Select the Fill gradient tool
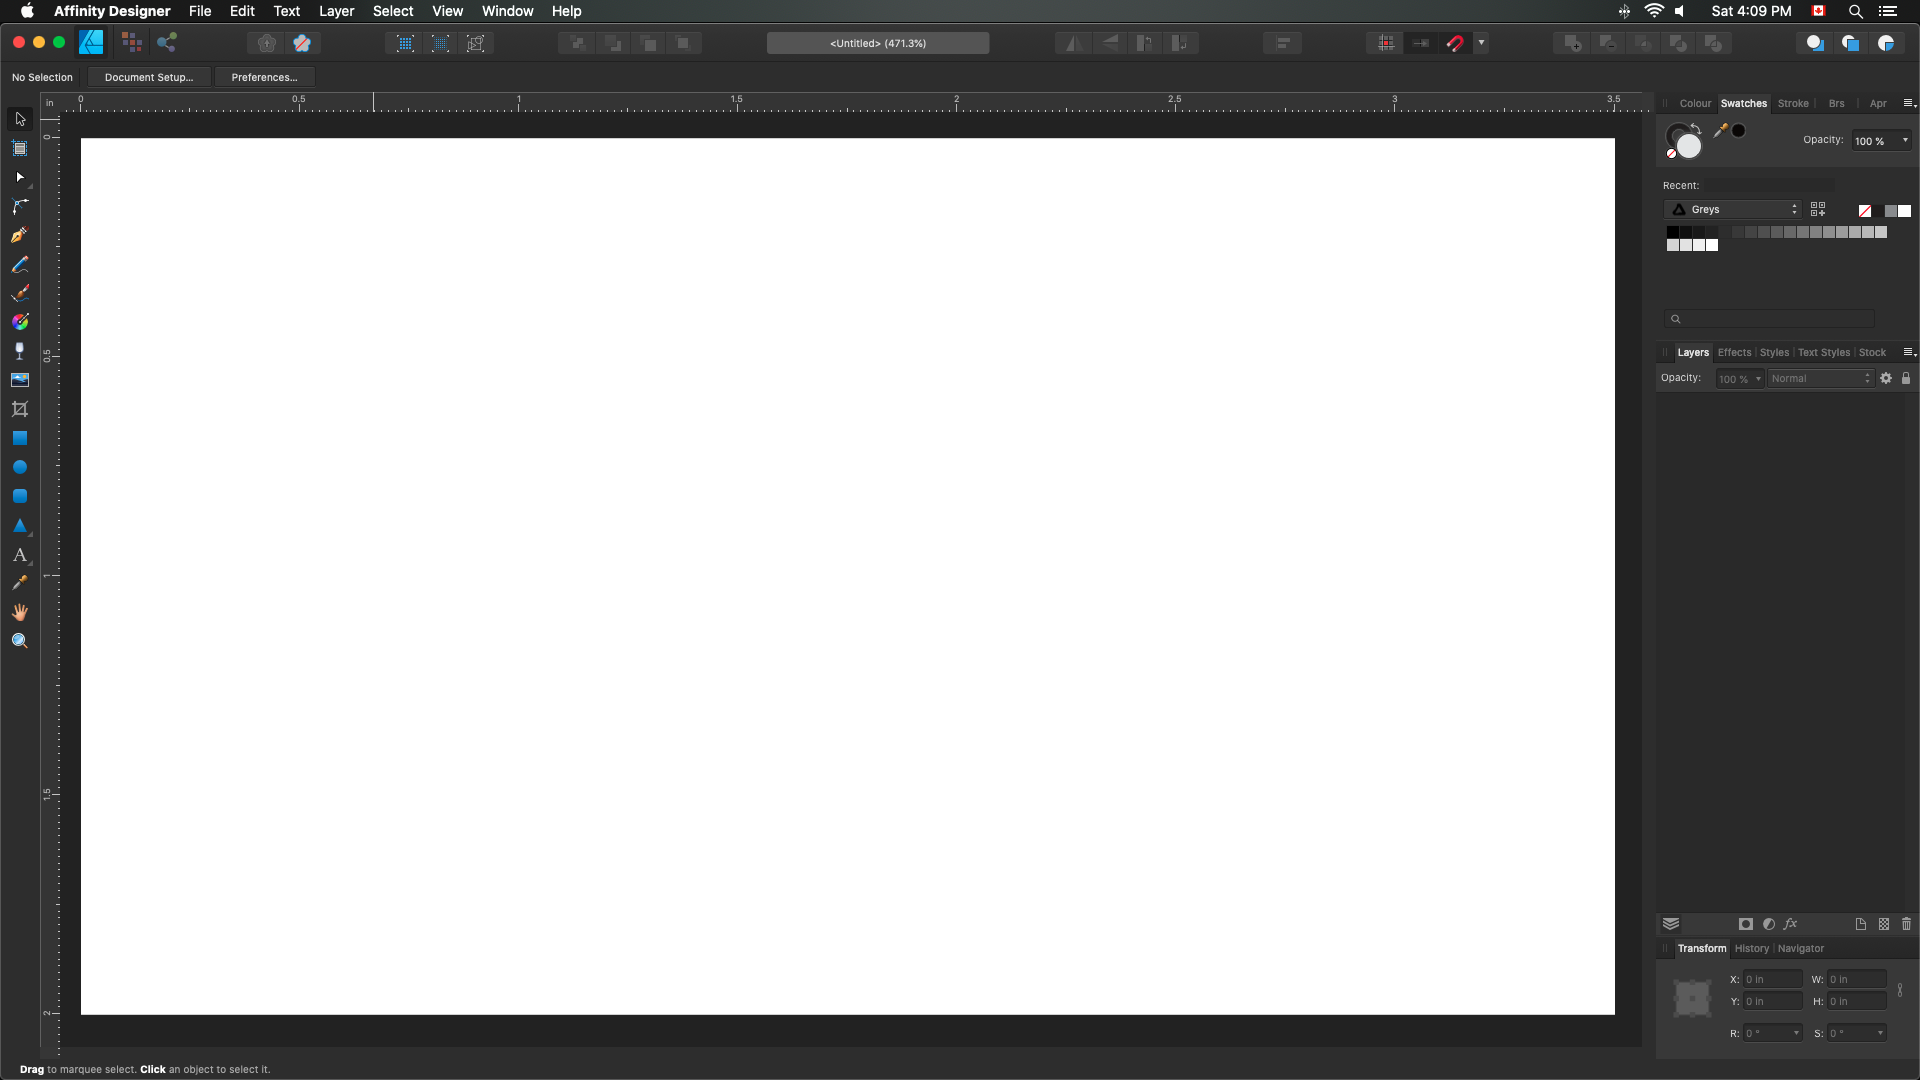 coord(20,322)
